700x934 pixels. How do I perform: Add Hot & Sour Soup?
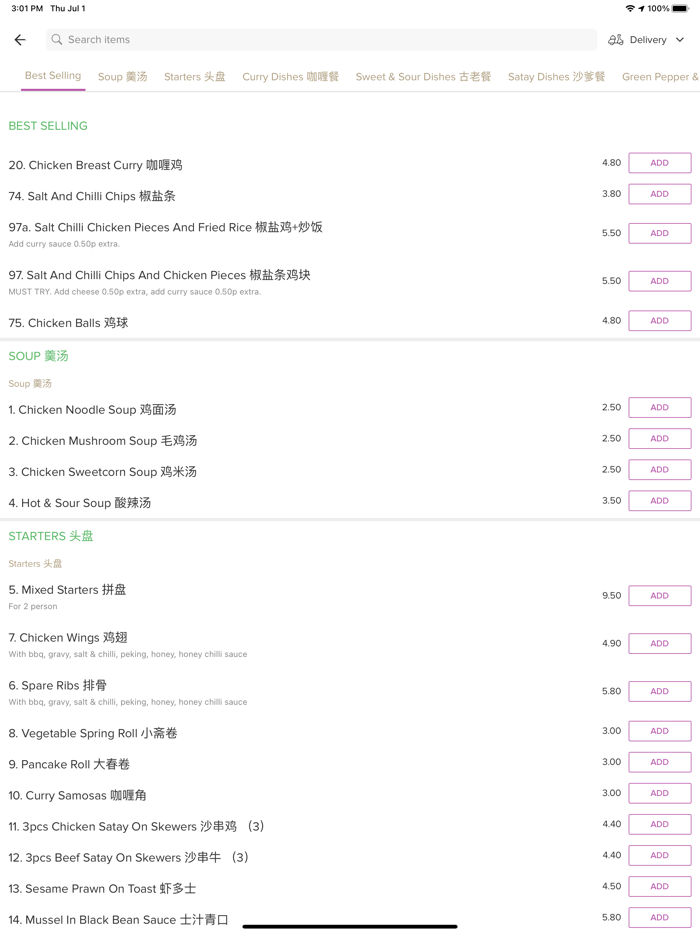tap(659, 501)
